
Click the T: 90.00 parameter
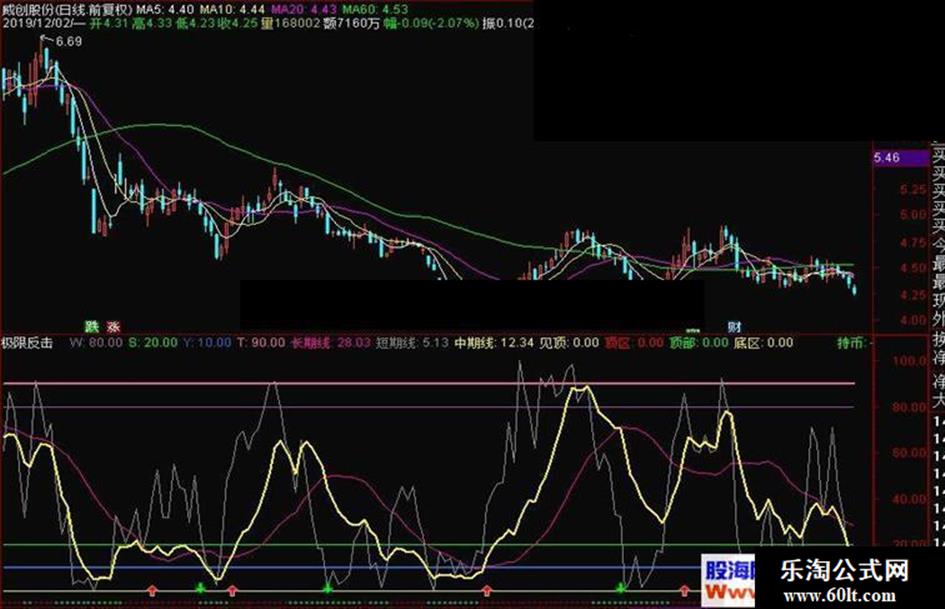point(261,343)
